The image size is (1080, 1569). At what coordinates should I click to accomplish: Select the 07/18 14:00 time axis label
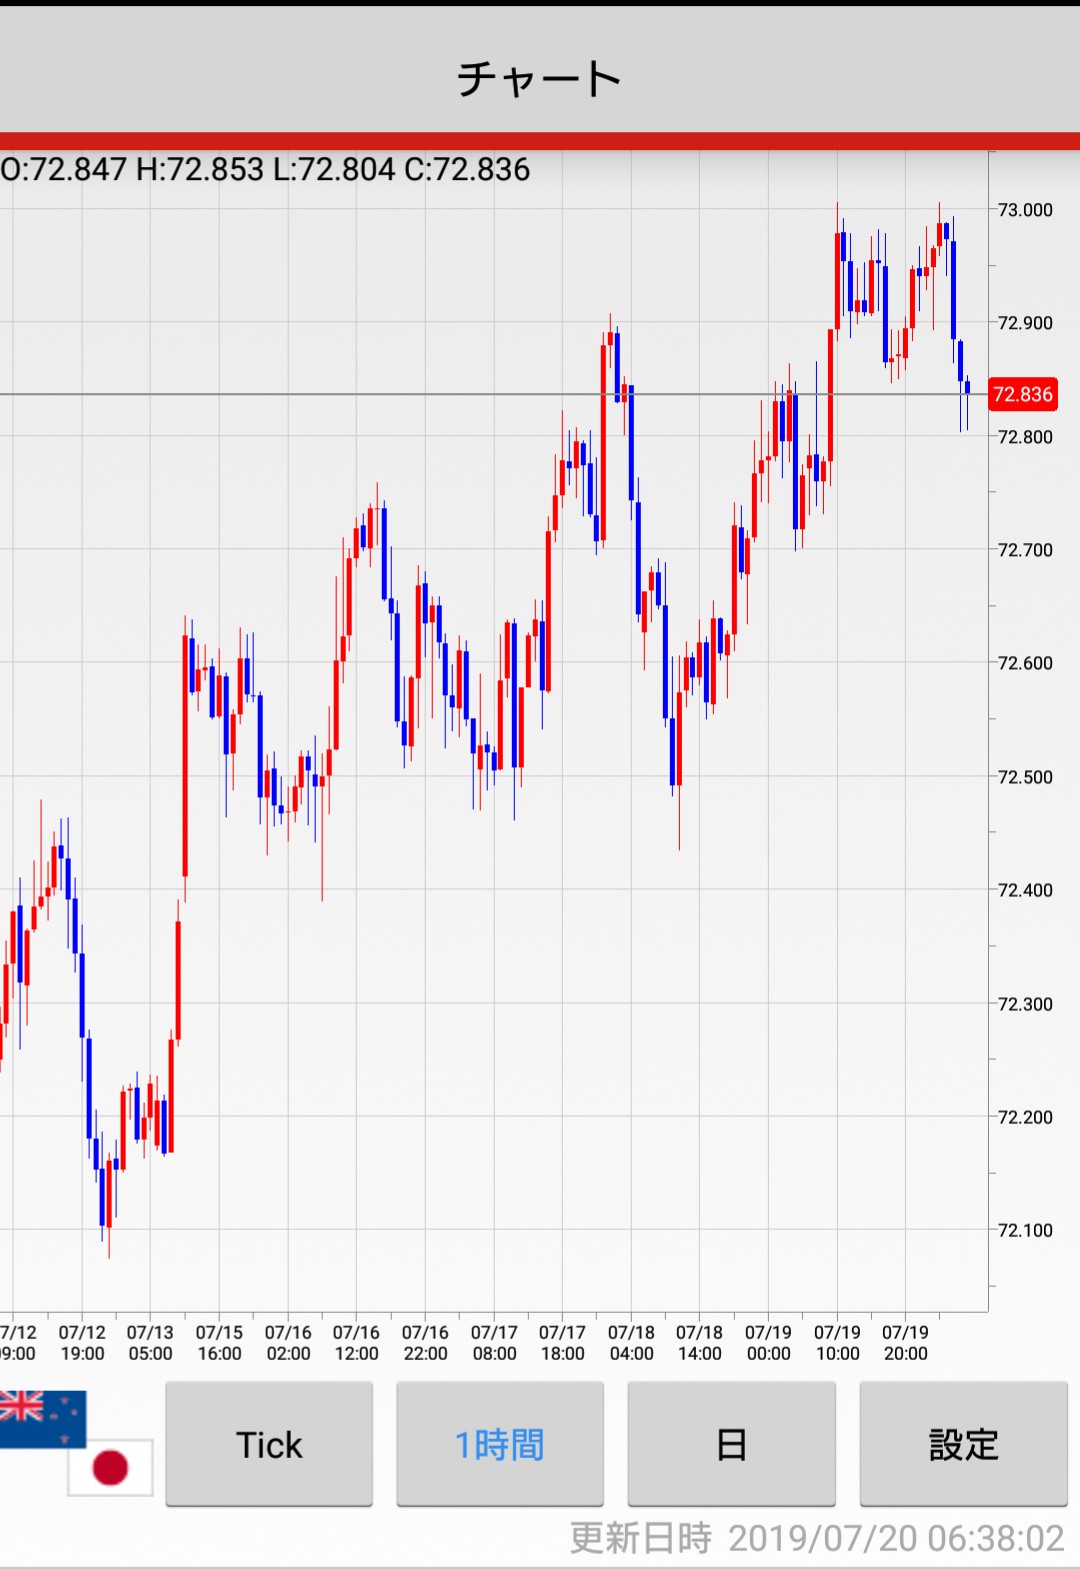[699, 1343]
